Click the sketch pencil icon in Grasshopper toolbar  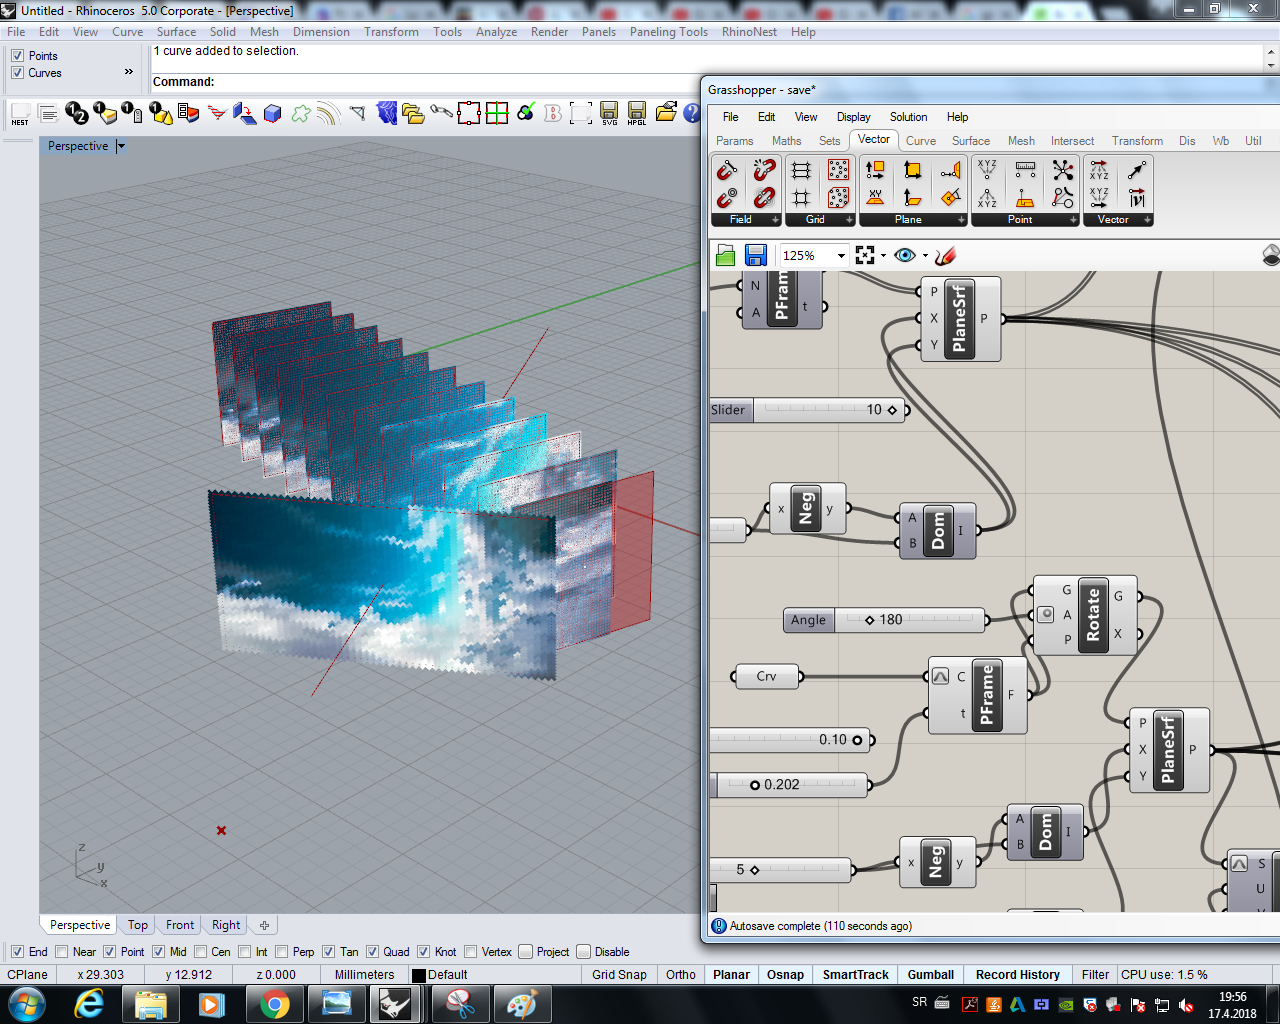946,255
